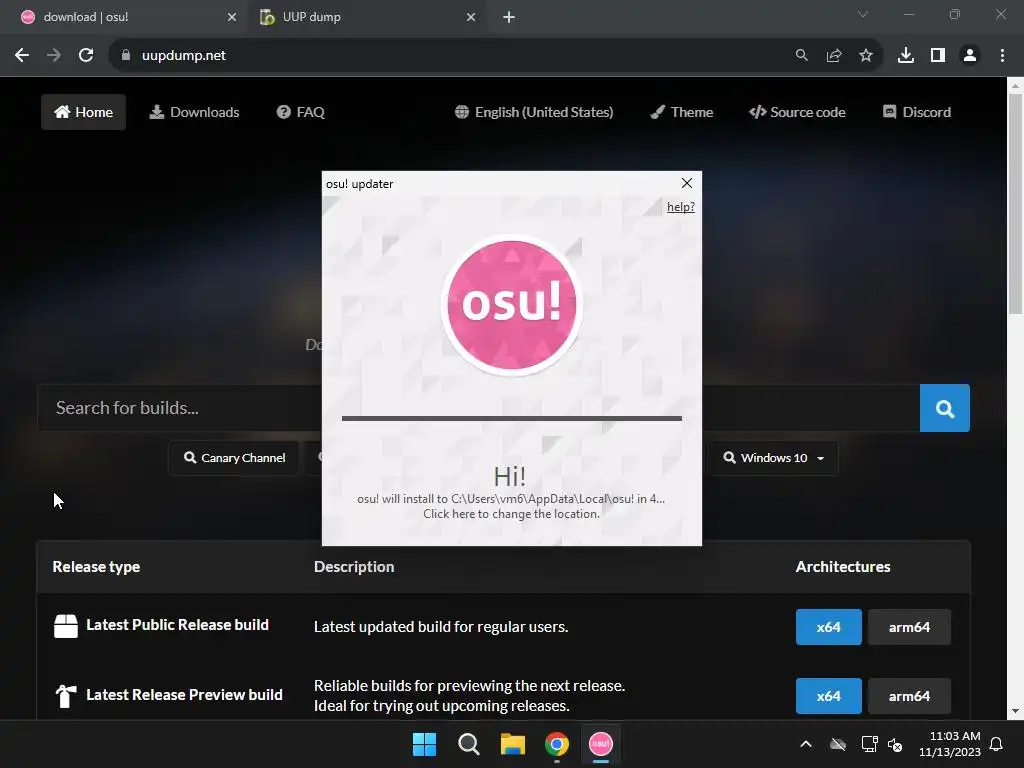This screenshot has width=1024, height=768.
Task: Choose arm64 for Latest Release Preview build
Action: coord(909,696)
